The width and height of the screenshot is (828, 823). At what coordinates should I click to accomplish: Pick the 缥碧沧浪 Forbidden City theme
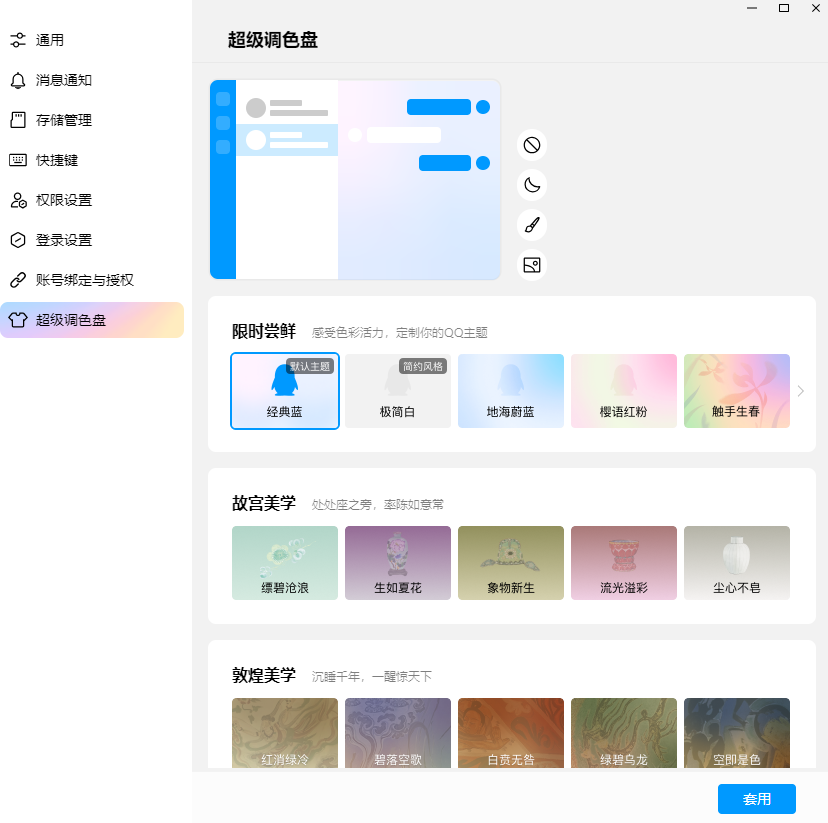pos(285,563)
